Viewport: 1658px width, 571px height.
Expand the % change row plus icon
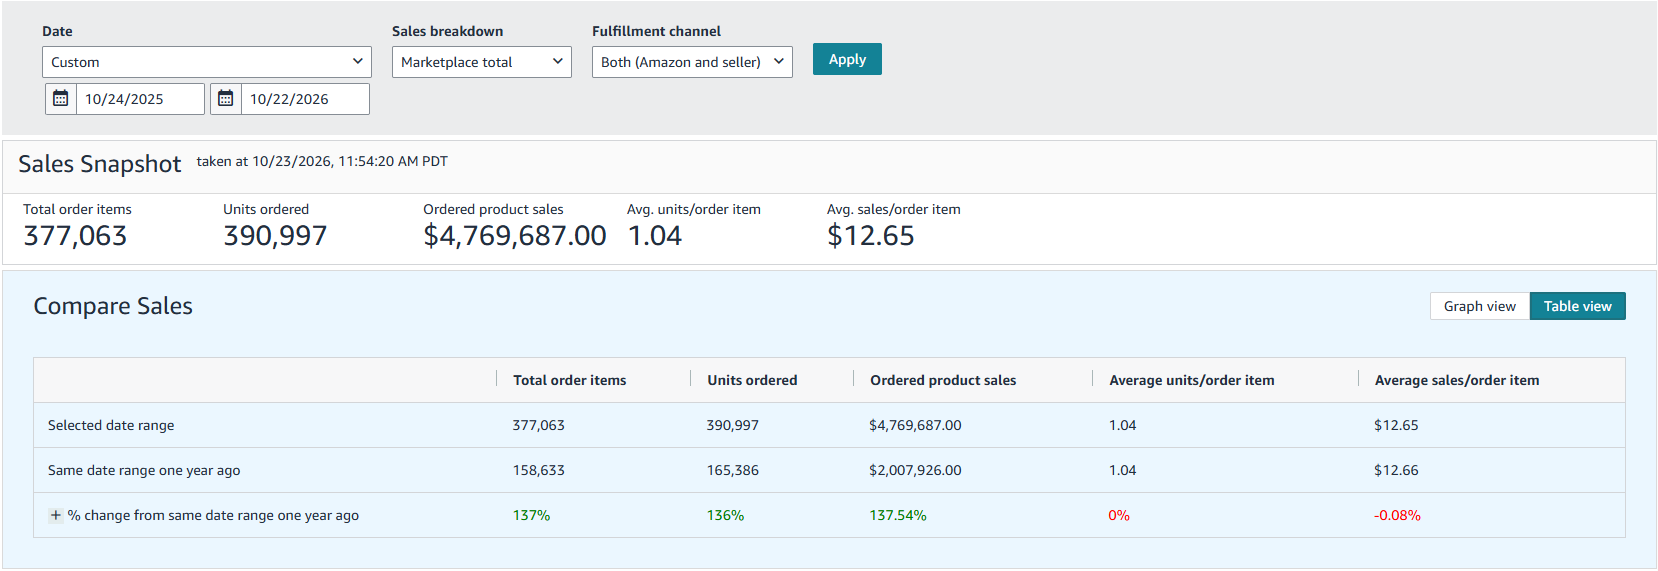[x=56, y=515]
